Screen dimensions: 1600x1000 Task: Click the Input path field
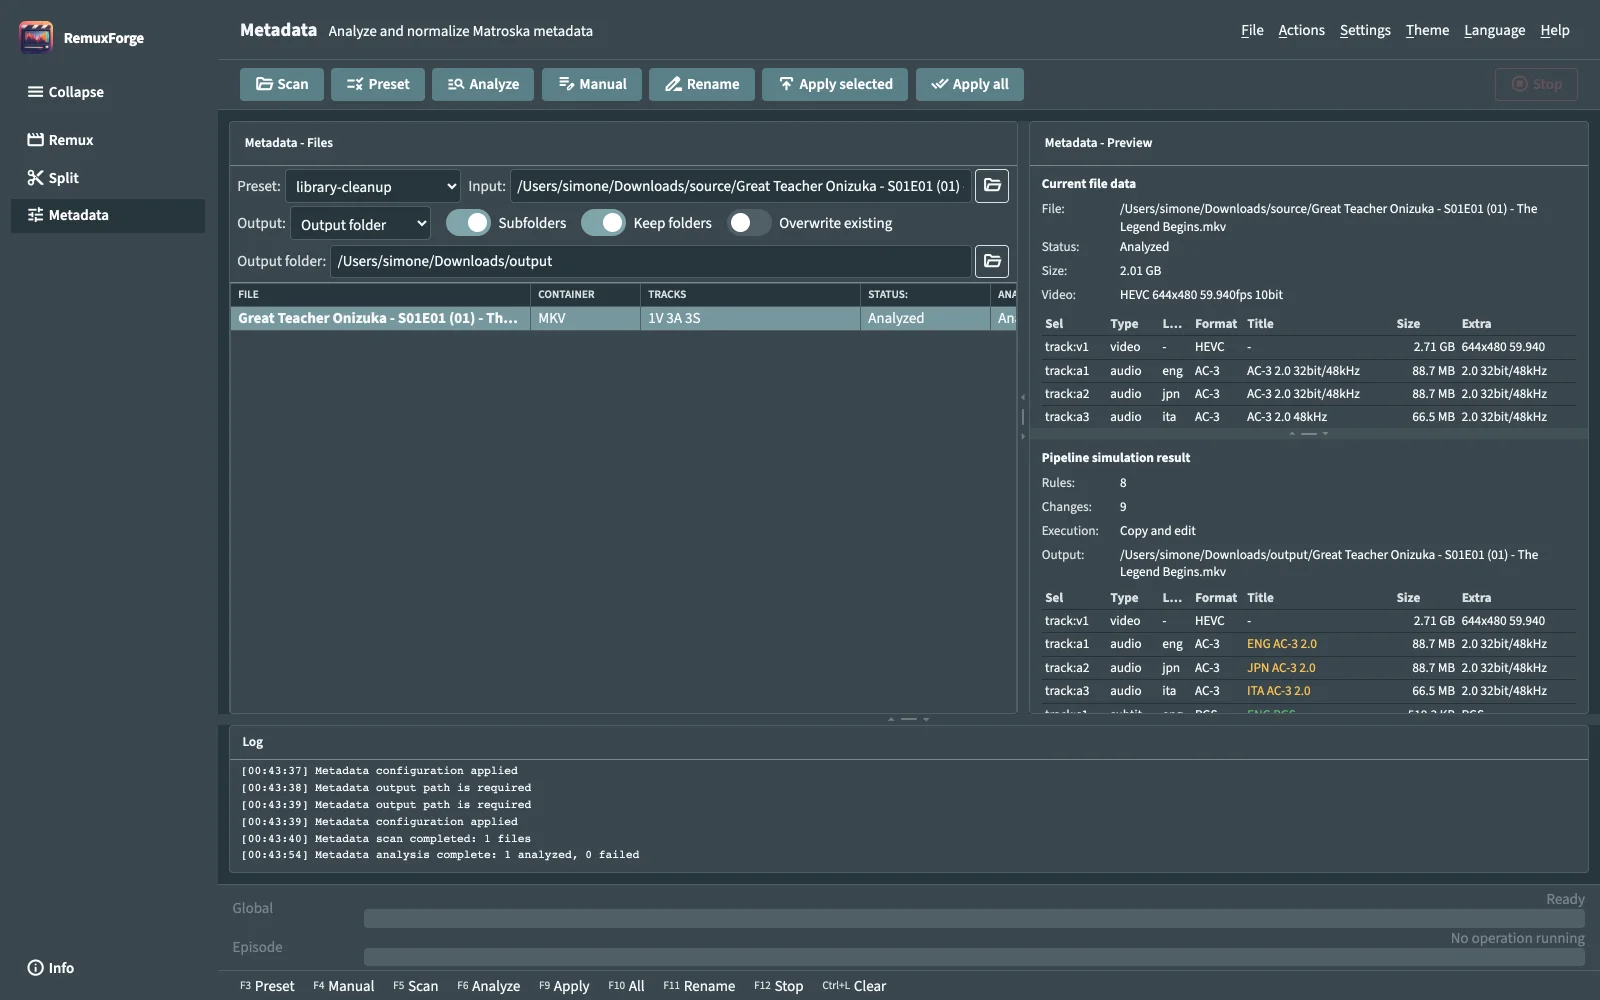coord(740,186)
